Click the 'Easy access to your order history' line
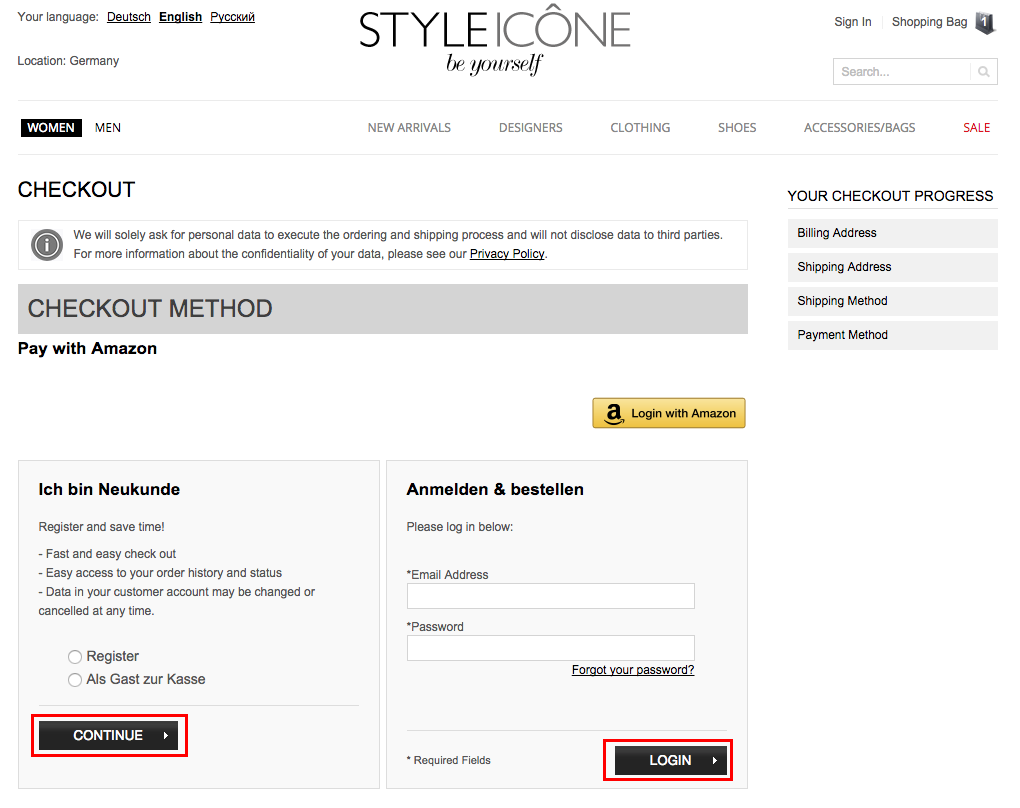Viewport: 1020px width, 808px height. point(160,572)
